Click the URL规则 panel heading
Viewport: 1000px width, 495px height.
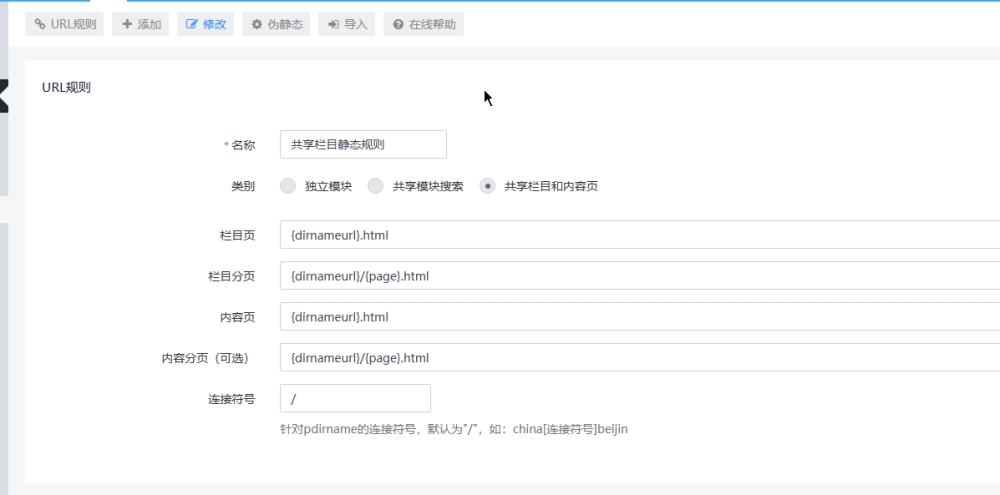66,87
